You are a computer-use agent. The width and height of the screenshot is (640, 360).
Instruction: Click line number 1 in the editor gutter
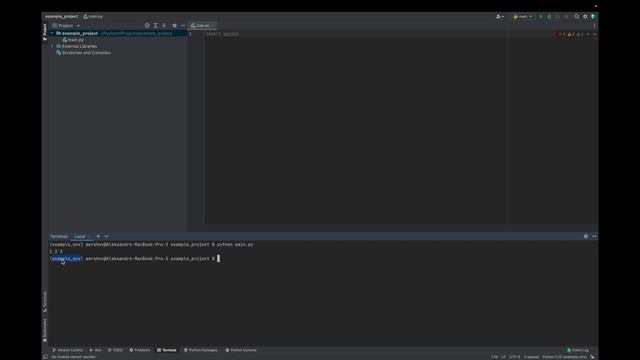point(190,34)
